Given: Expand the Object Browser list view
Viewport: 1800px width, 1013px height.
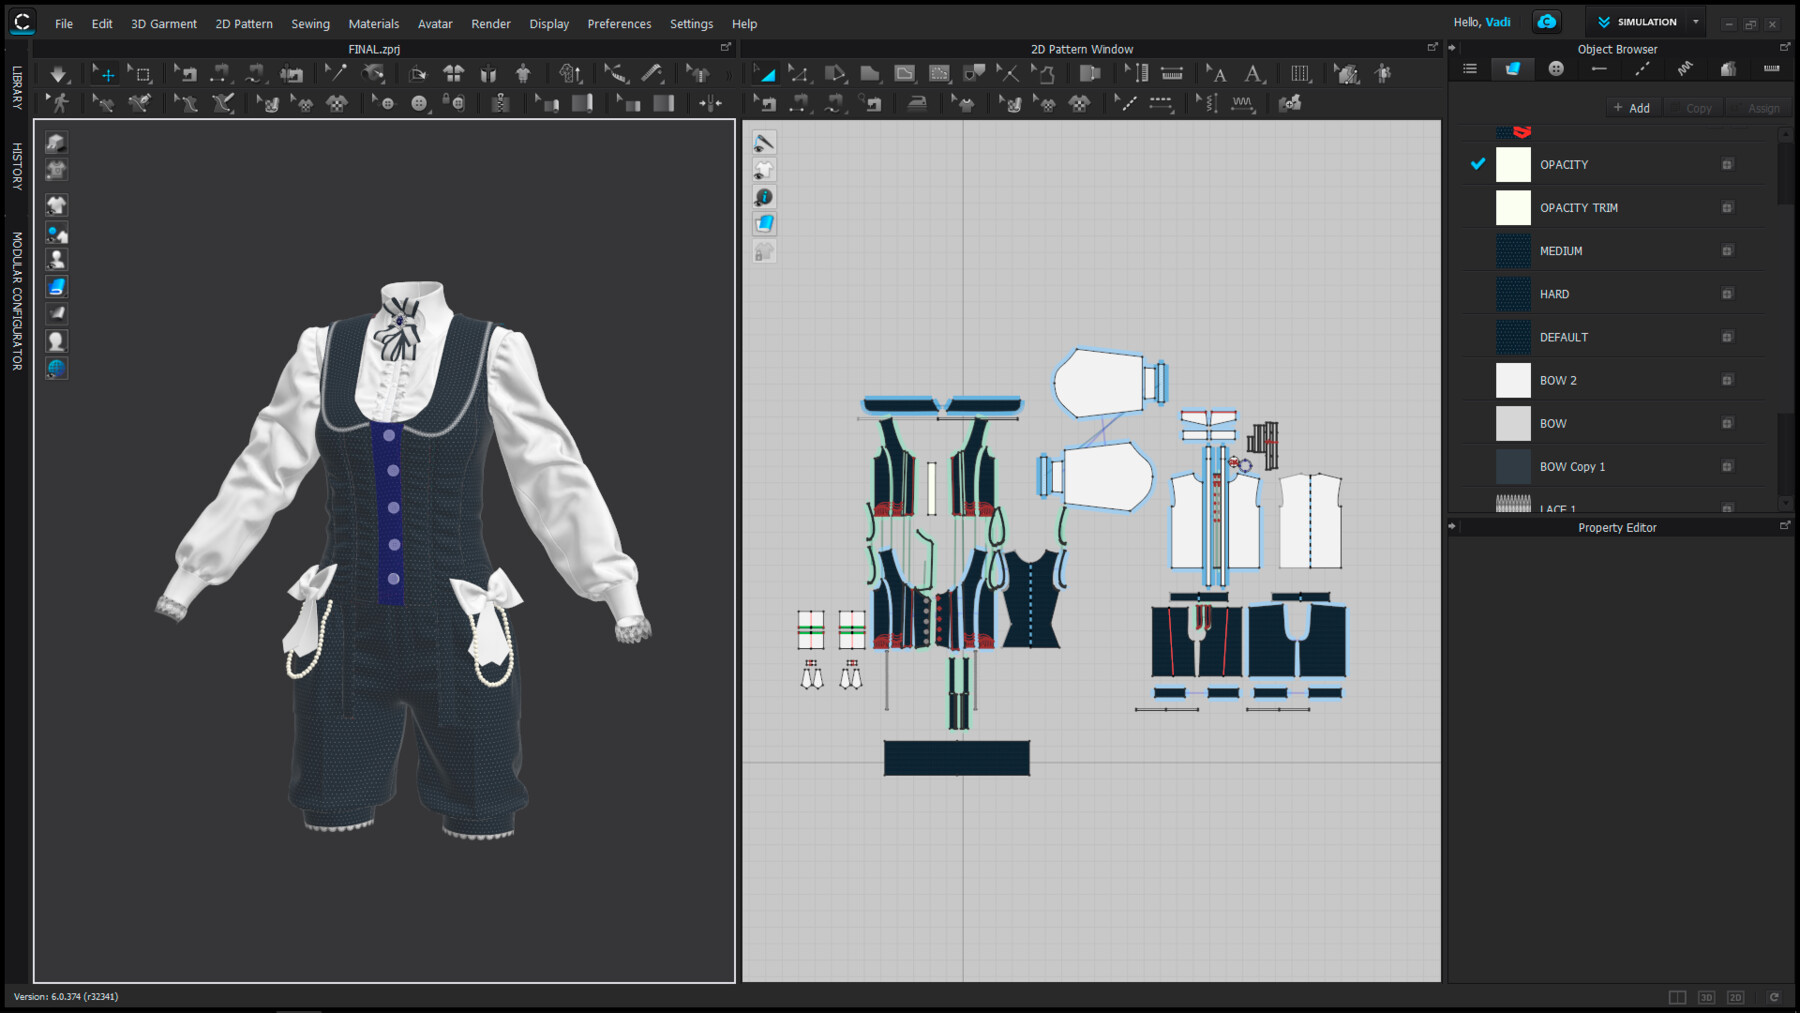Looking at the screenshot, I should 1469,69.
